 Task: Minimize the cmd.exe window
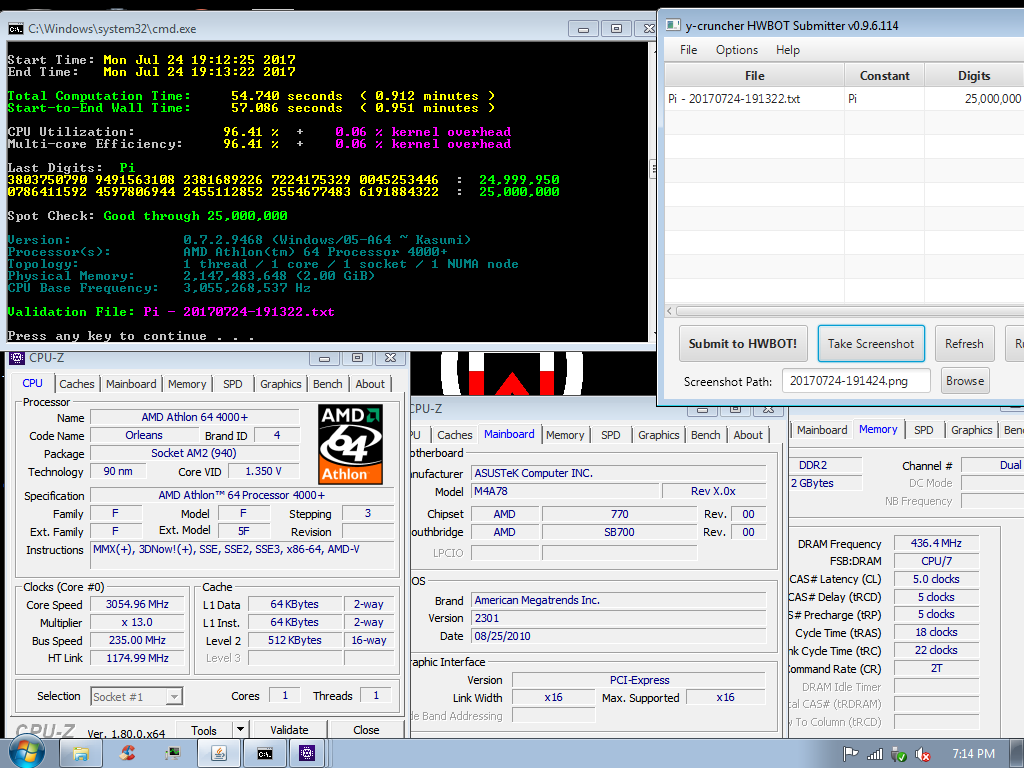click(x=584, y=29)
